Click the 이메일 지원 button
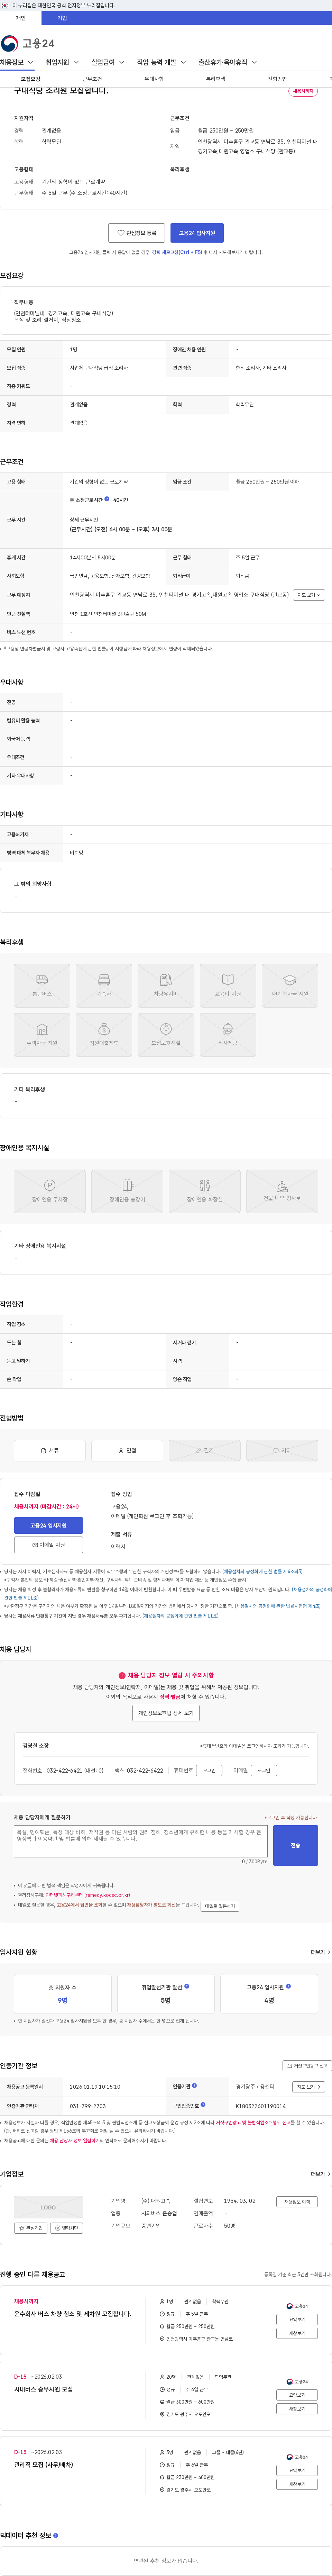332x2576 pixels. coord(48,1545)
